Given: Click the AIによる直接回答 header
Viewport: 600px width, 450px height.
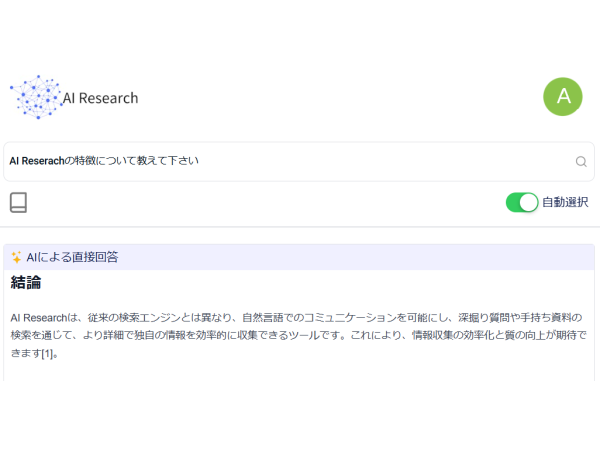Looking at the screenshot, I should pyautogui.click(x=299, y=257).
